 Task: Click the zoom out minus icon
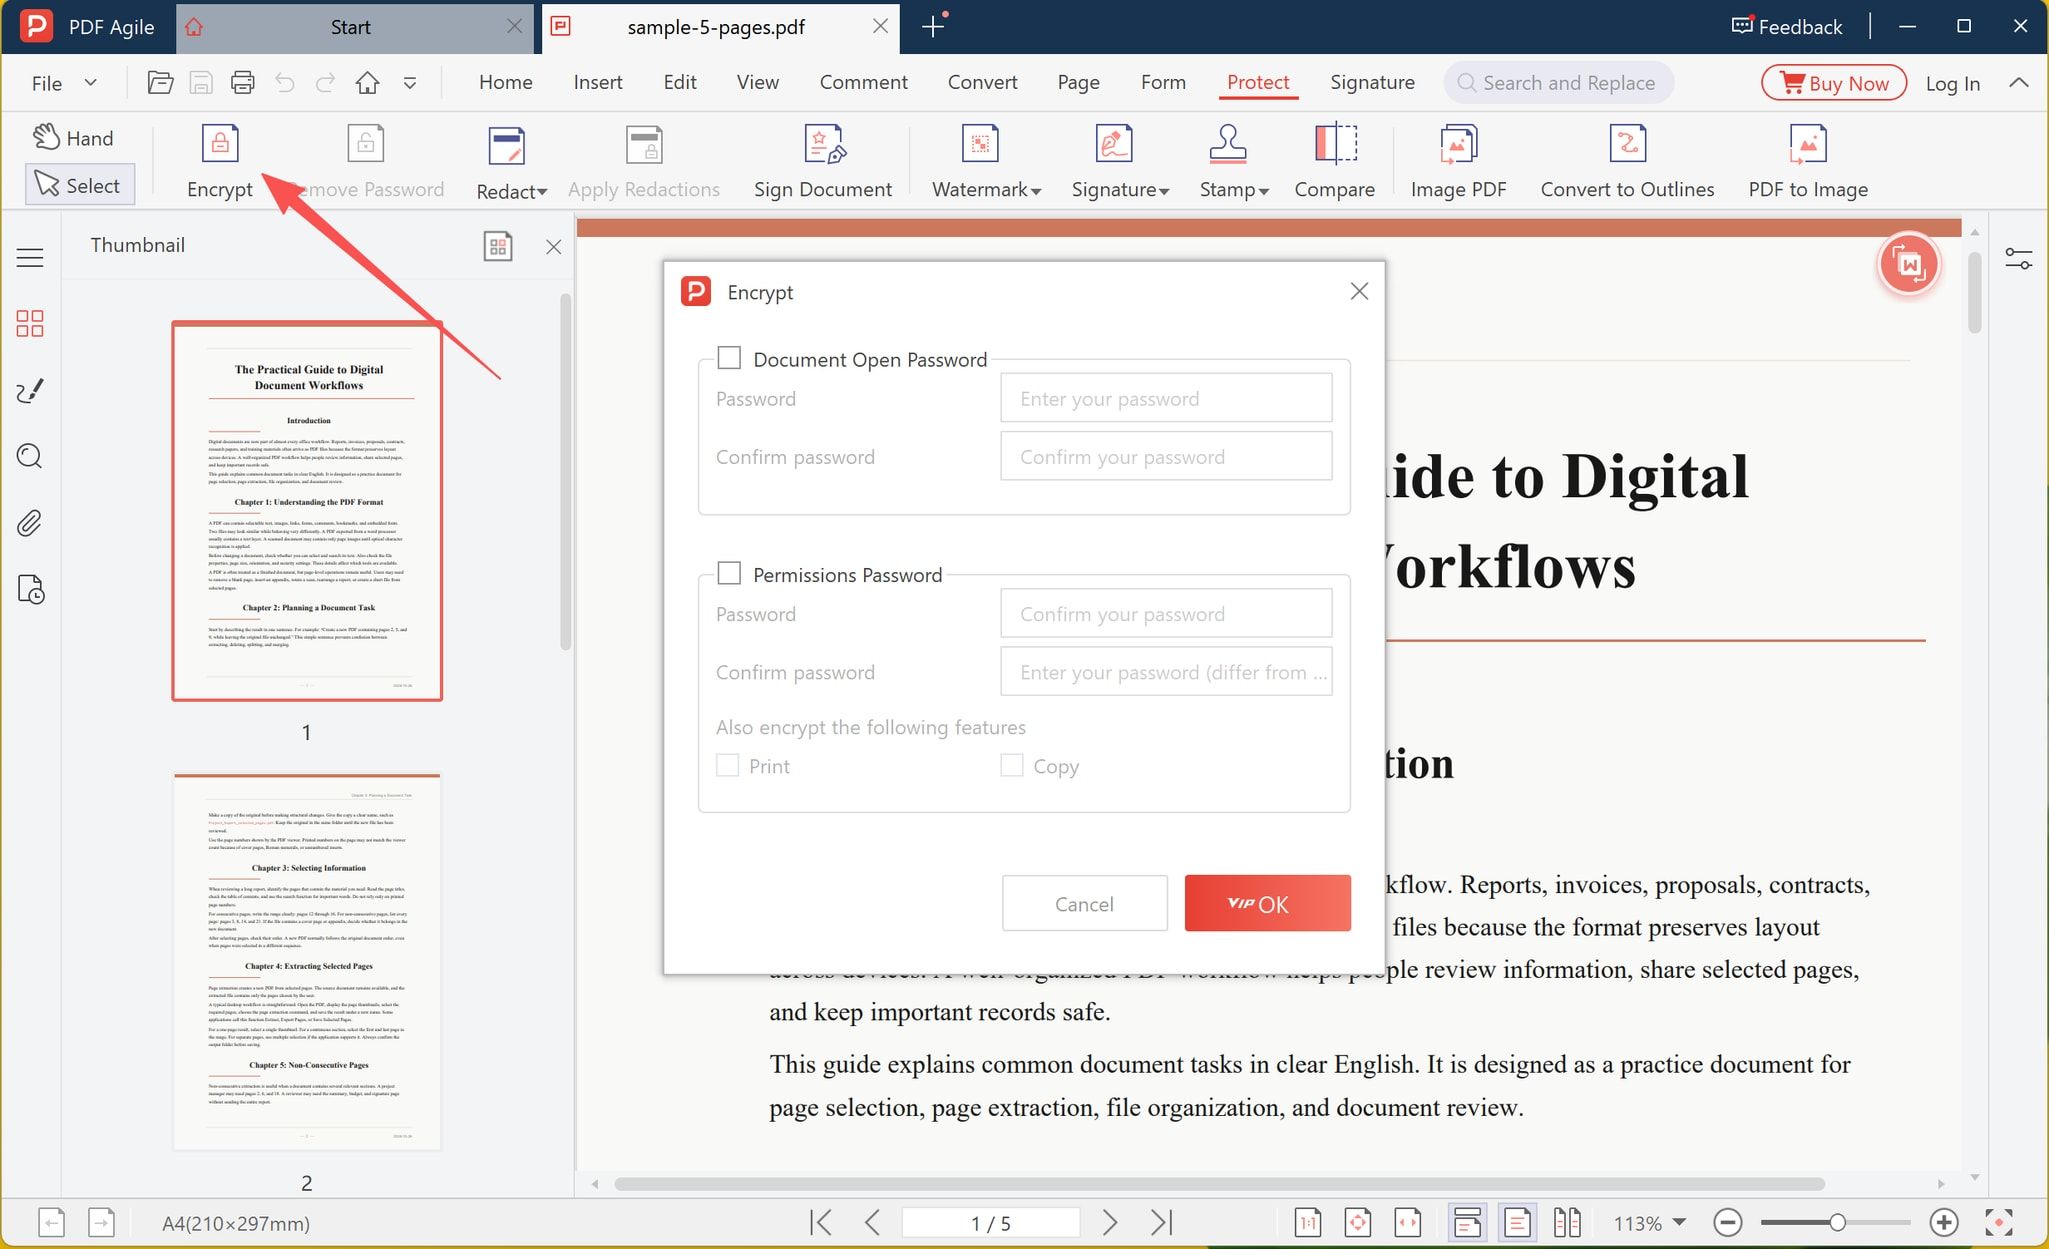click(x=1727, y=1222)
